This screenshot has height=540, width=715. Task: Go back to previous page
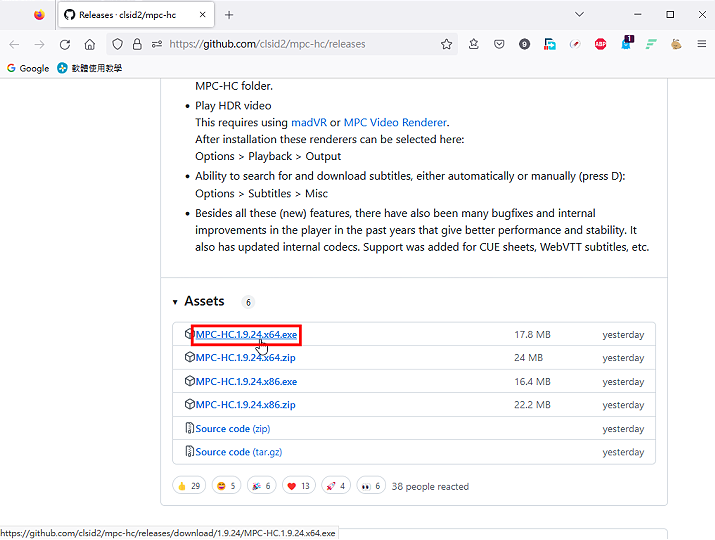pos(14,44)
